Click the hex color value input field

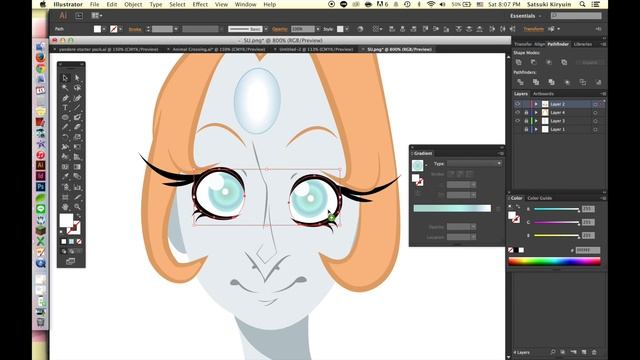(588, 250)
